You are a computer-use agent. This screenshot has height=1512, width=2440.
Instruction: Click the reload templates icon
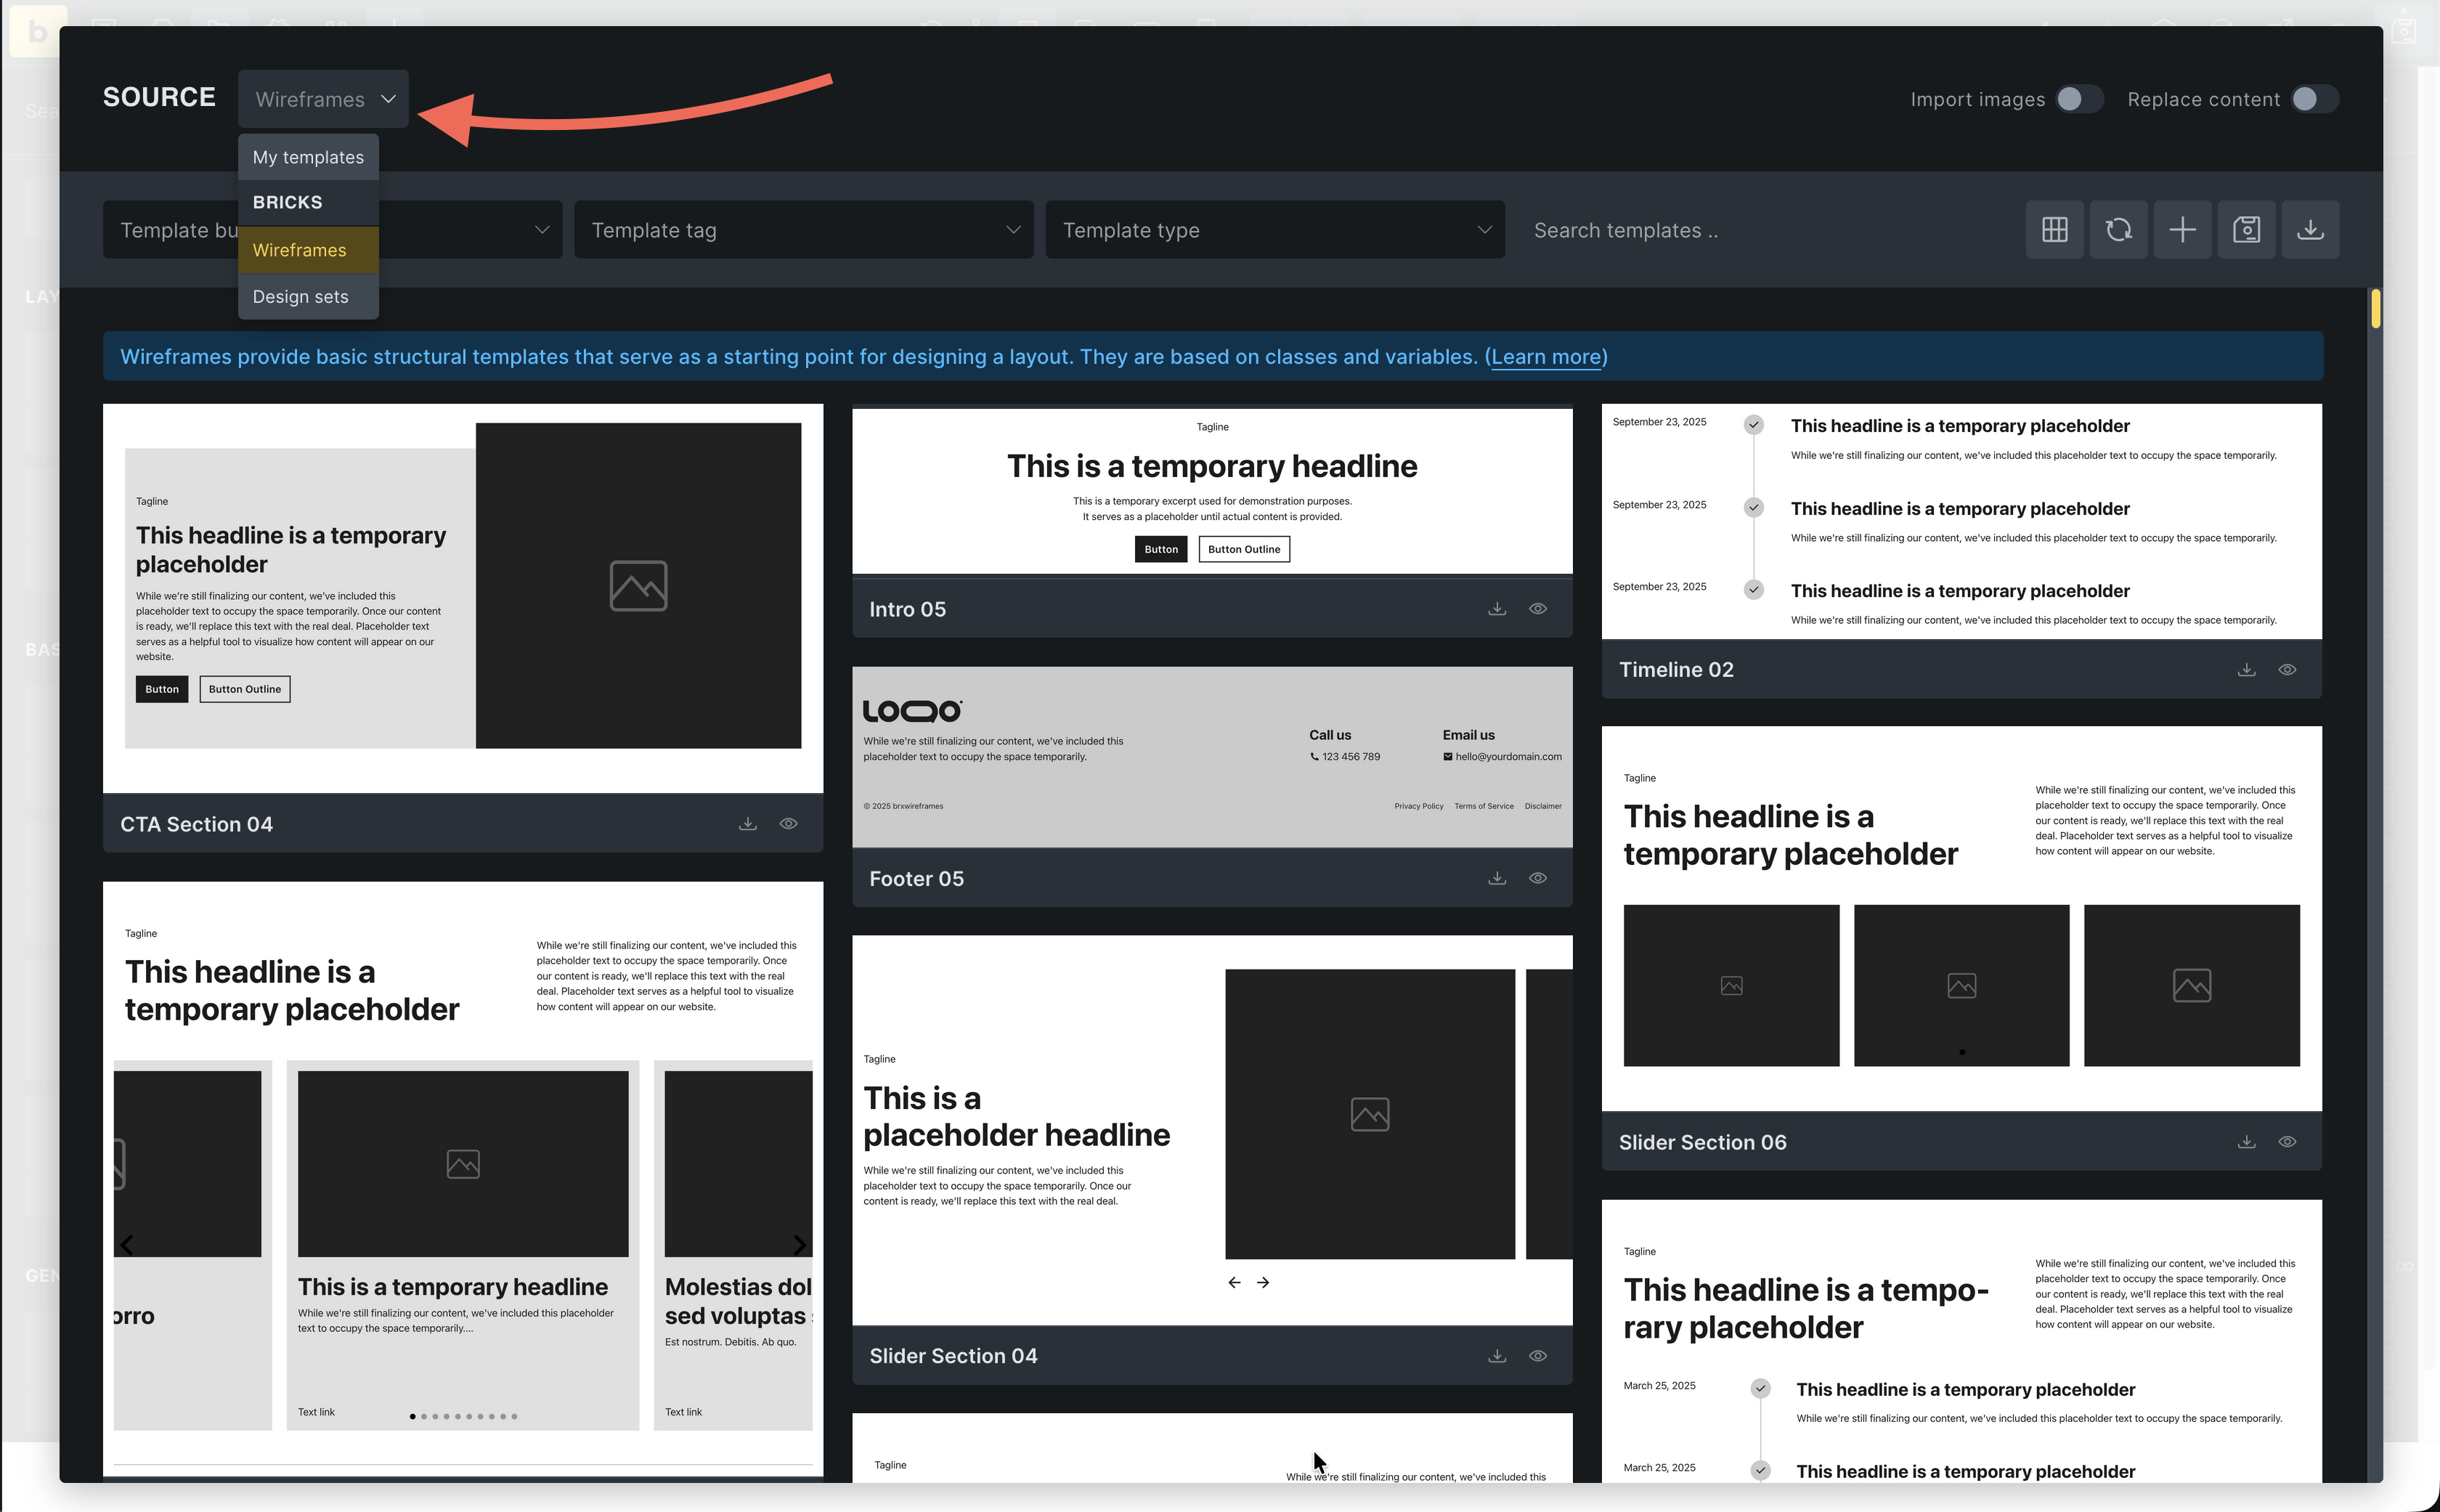2118,230
